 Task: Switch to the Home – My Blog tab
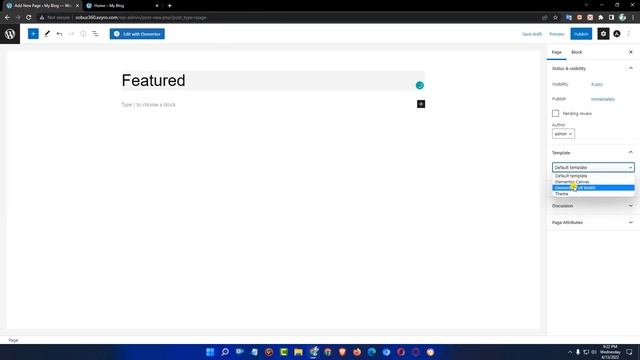tap(122, 6)
